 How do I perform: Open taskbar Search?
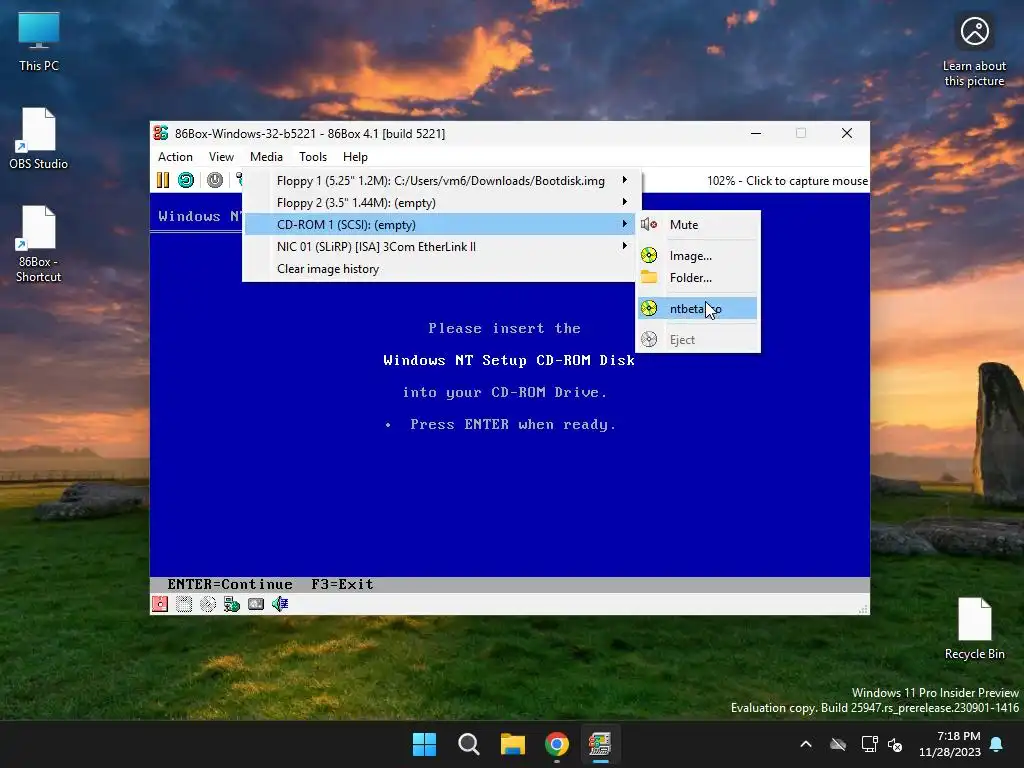coord(469,744)
